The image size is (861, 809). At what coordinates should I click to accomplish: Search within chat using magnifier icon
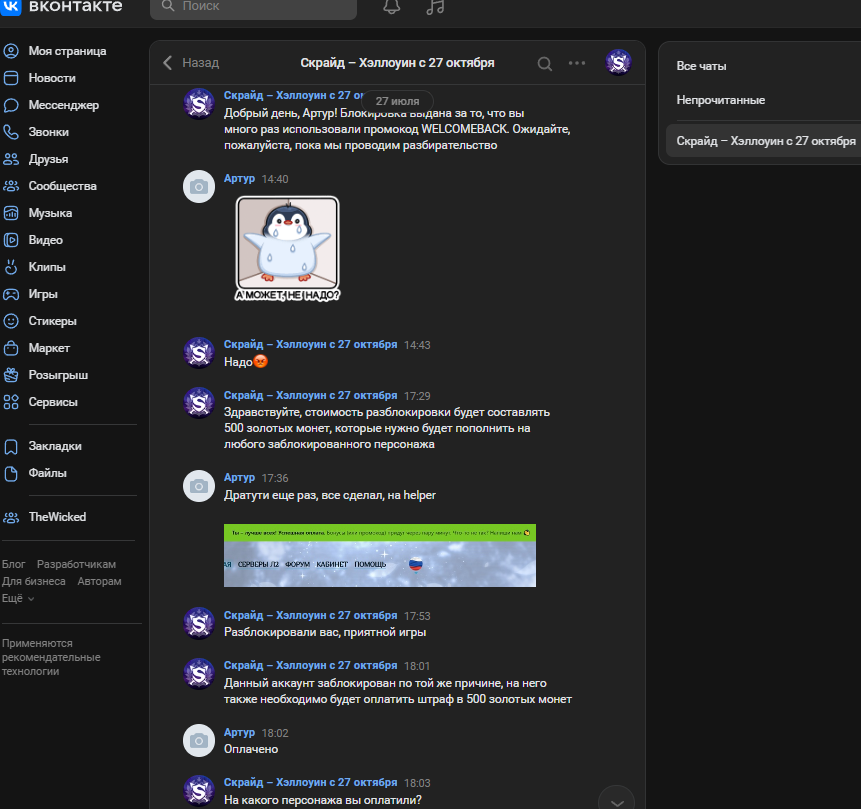tap(545, 63)
